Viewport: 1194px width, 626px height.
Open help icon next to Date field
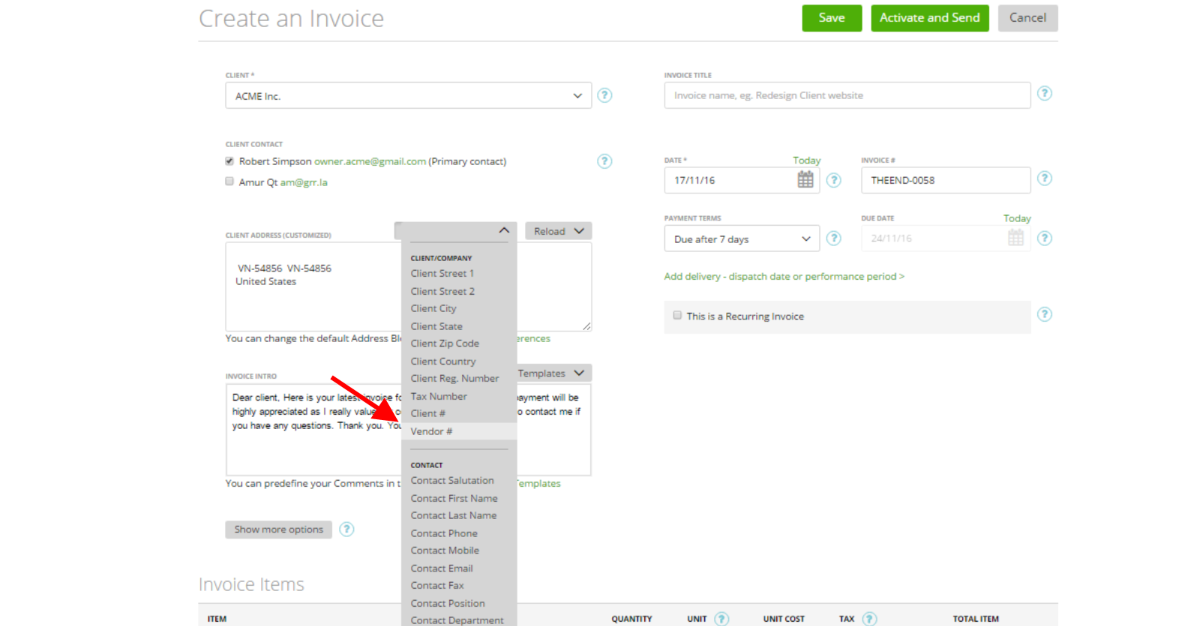[834, 180]
